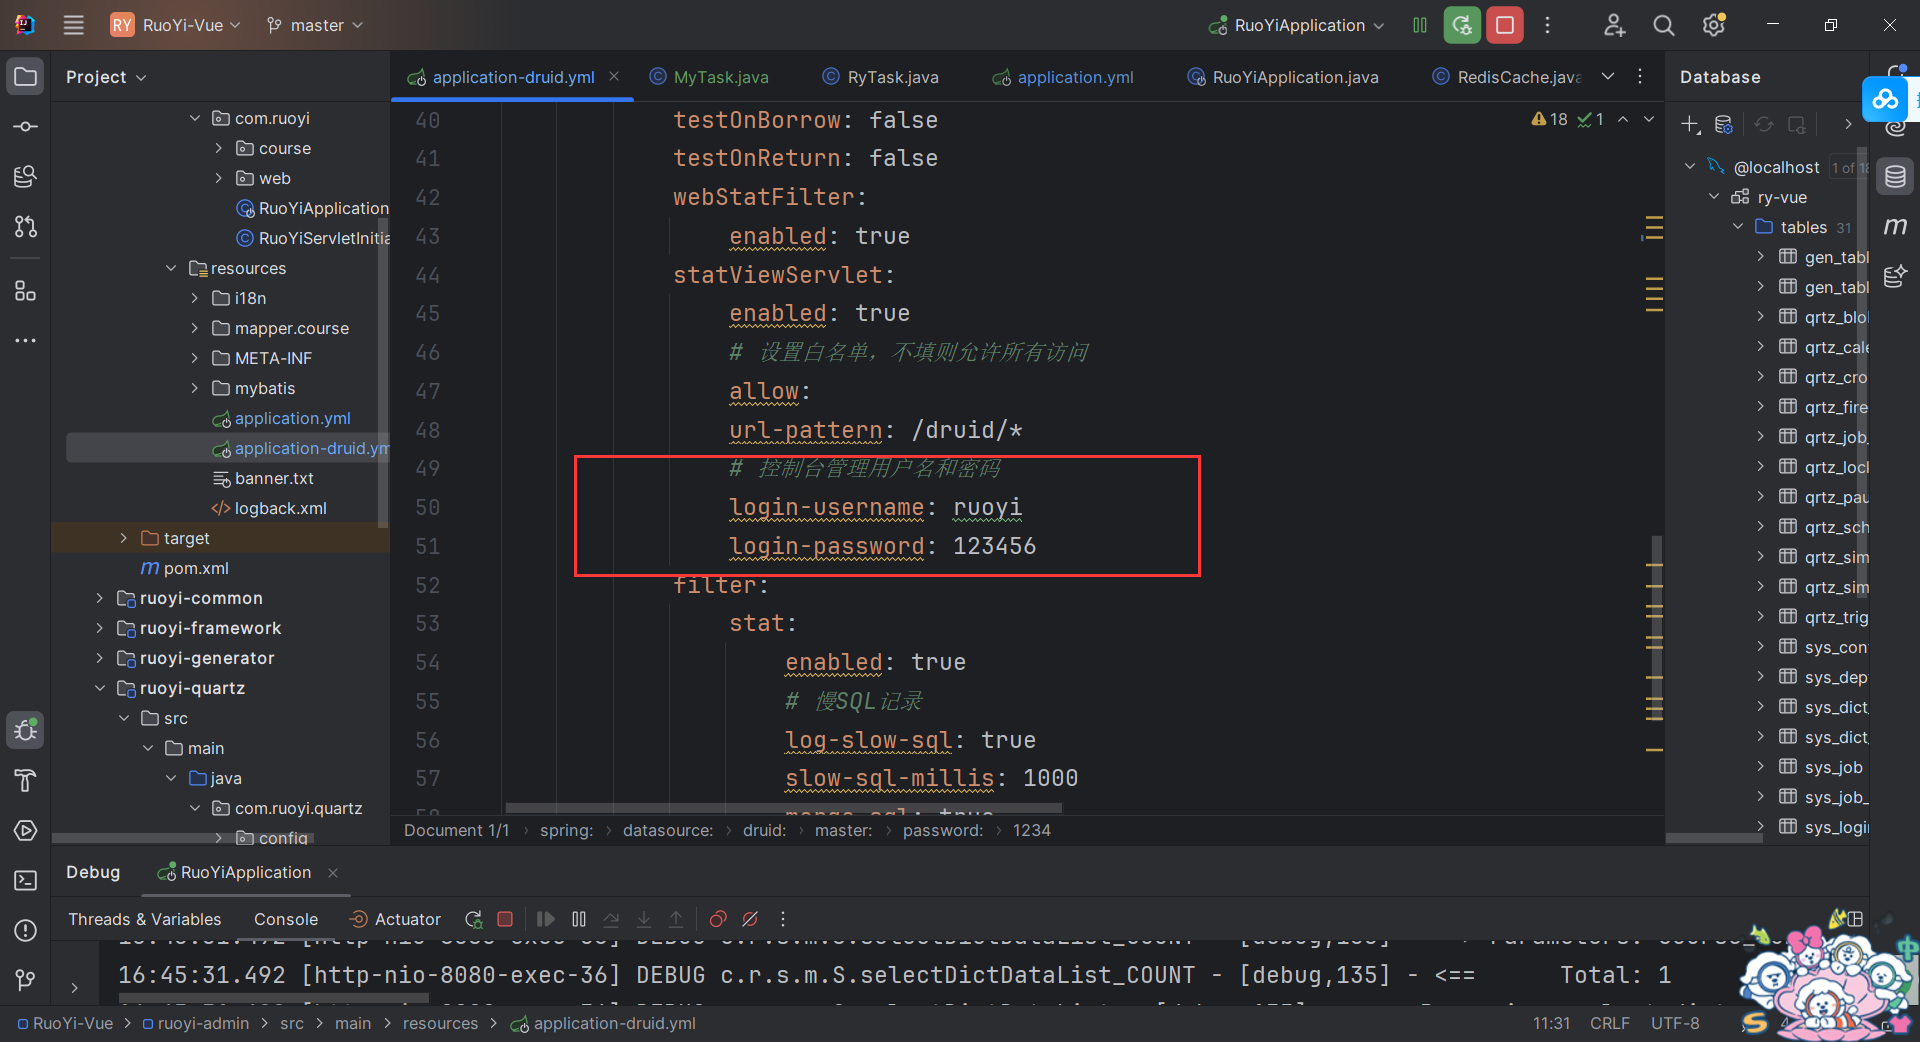This screenshot has width=1920, height=1042.
Task: Open run toolbar more actions menu
Action: [1547, 25]
